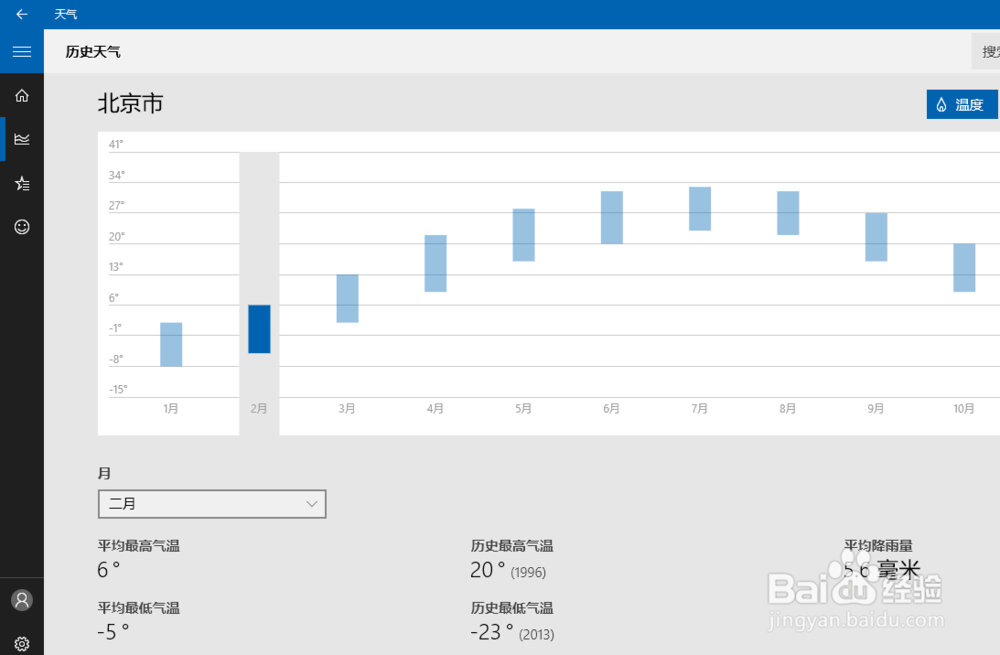Select the historical weather waves icon
Image resolution: width=1000 pixels, height=655 pixels.
coord(21,139)
